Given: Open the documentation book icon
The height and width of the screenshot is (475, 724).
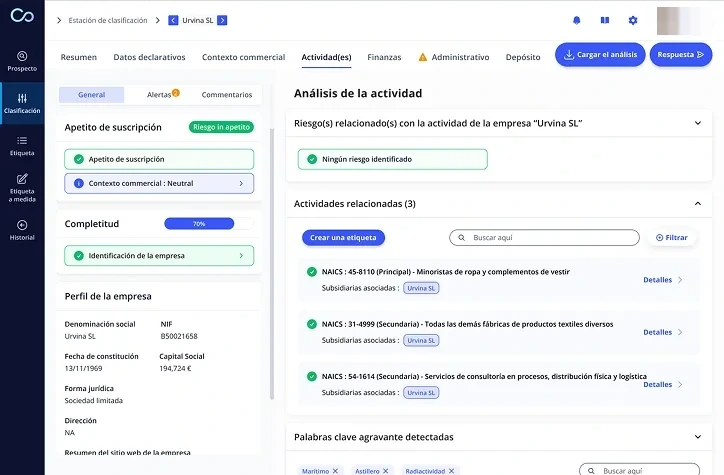Looking at the screenshot, I should coord(604,20).
